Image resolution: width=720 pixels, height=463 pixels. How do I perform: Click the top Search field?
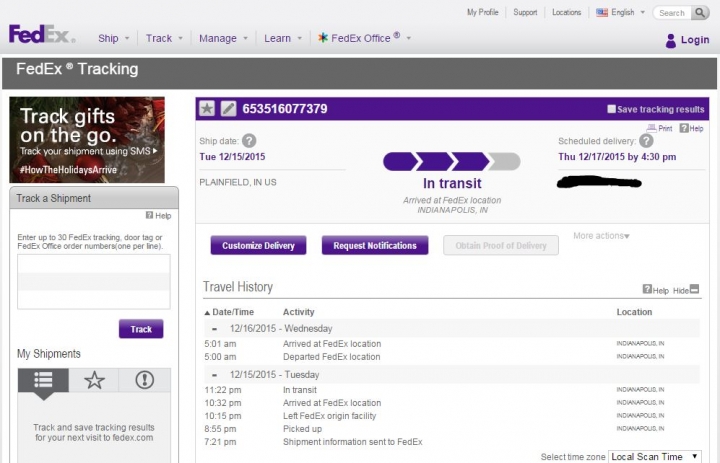(x=673, y=13)
